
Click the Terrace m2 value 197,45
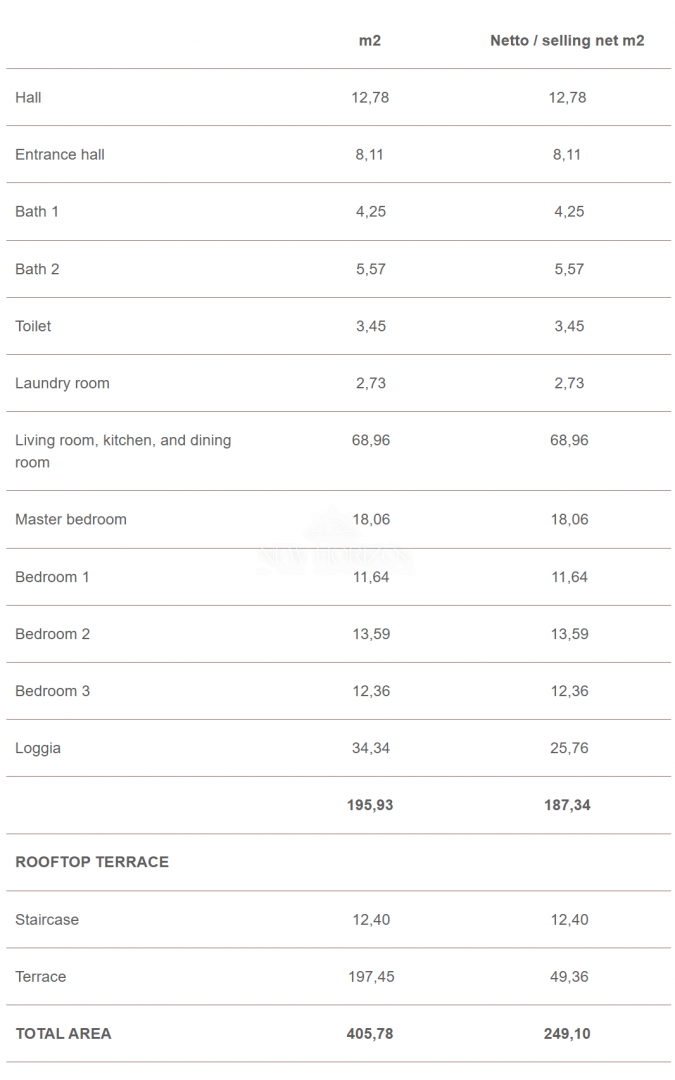(371, 977)
